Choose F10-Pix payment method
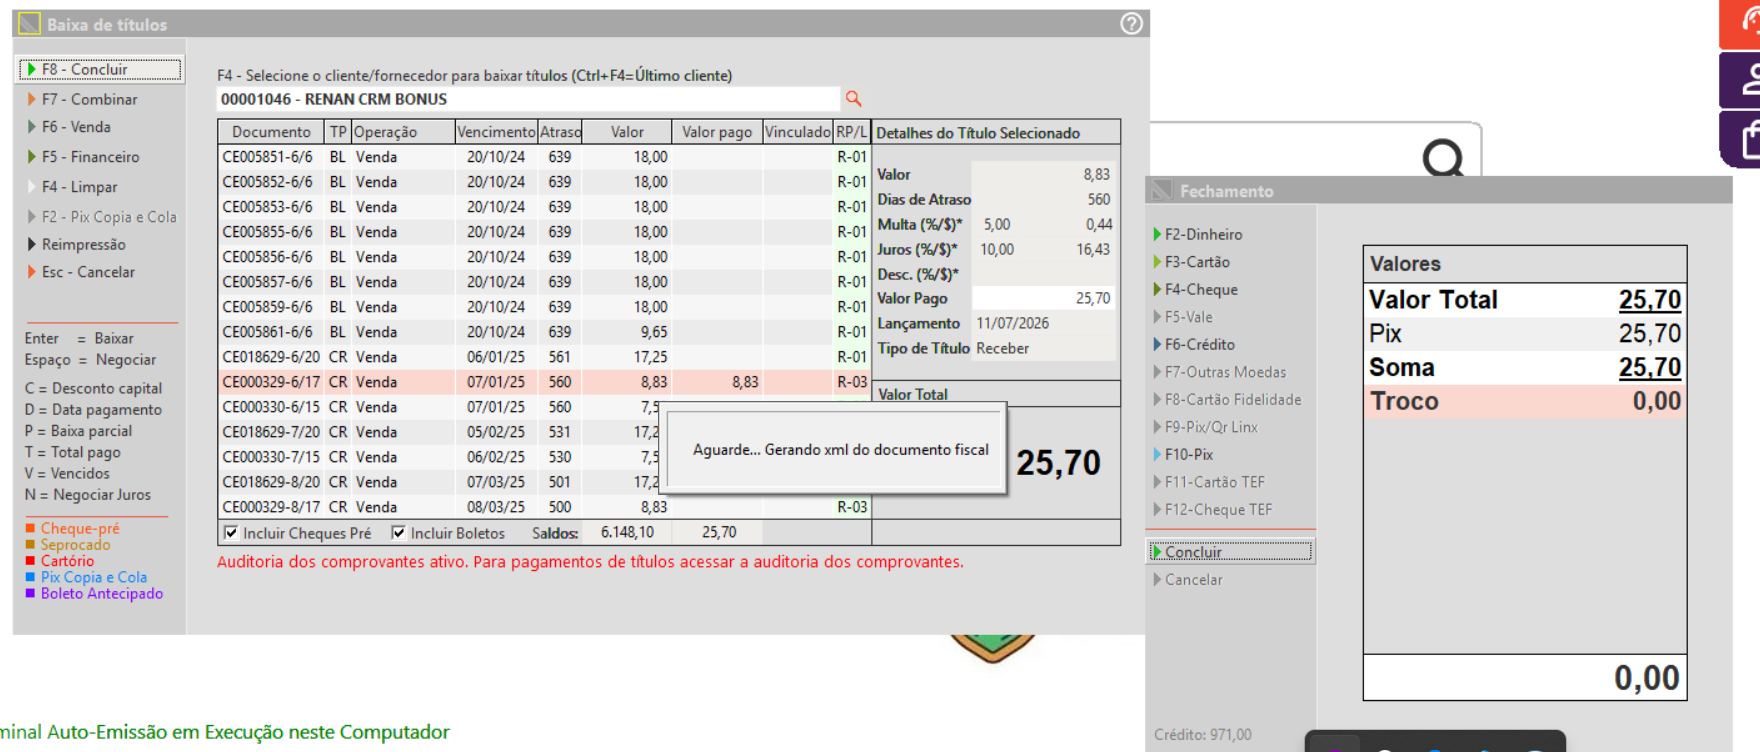The width and height of the screenshot is (1760, 752). pos(1188,454)
